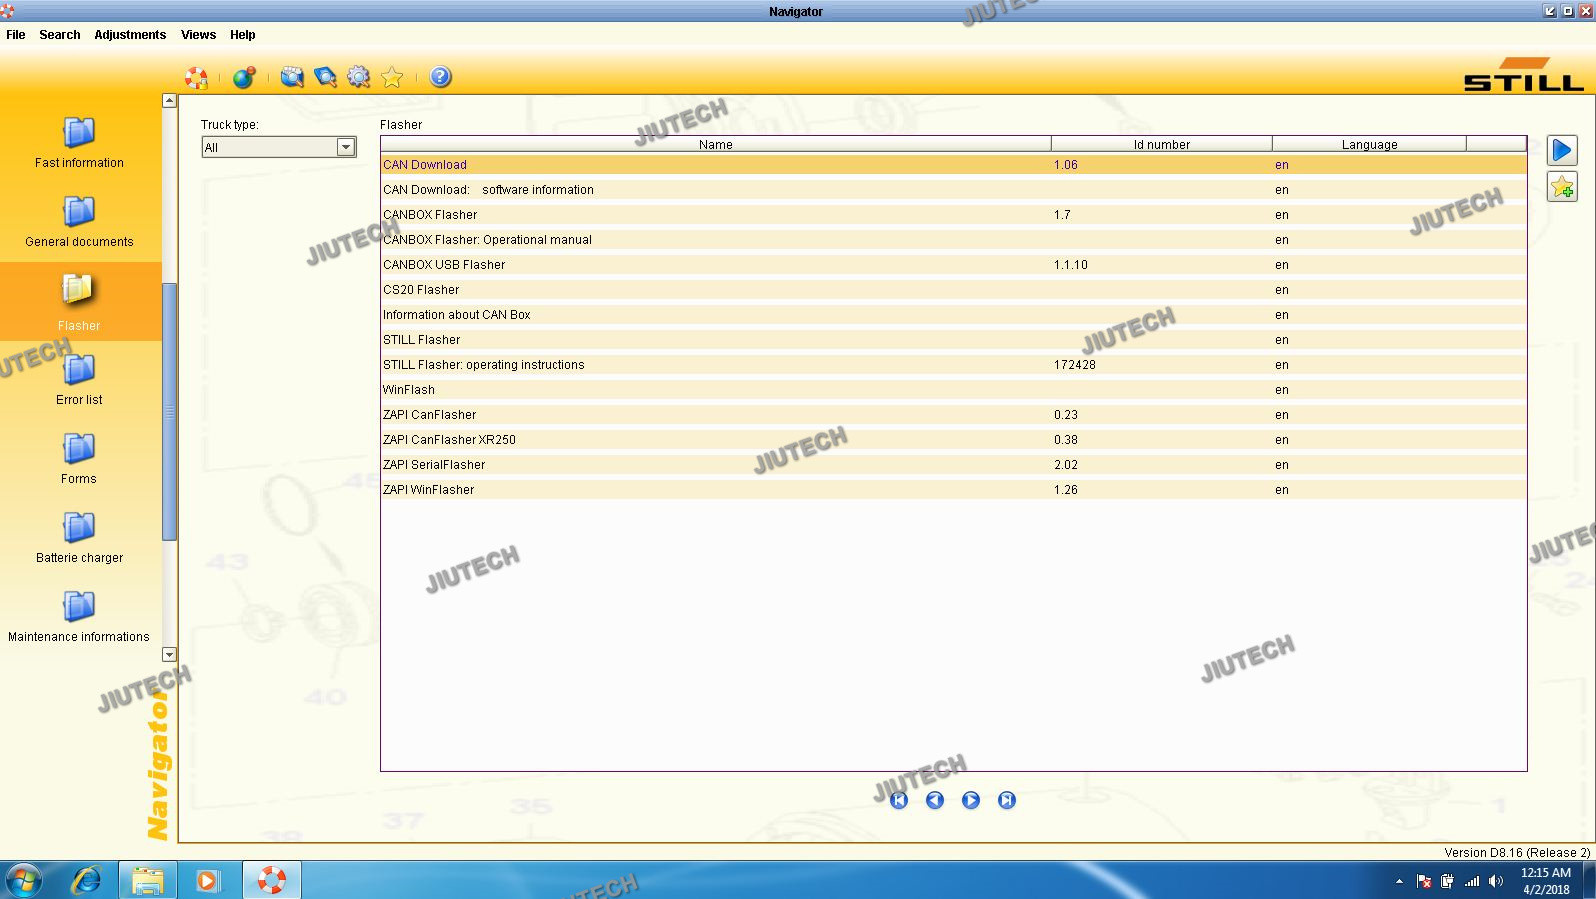
Task: Select the Flasher sidebar folder
Action: (x=79, y=302)
